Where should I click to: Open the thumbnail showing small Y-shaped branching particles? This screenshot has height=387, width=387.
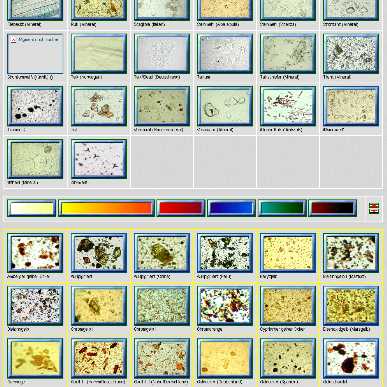[99, 159]
